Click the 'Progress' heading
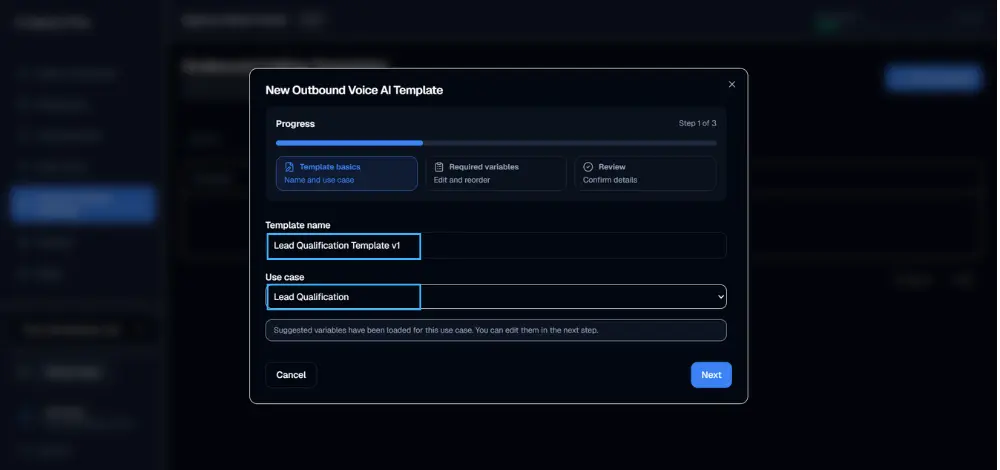The height and width of the screenshot is (470, 1000). 295,124
